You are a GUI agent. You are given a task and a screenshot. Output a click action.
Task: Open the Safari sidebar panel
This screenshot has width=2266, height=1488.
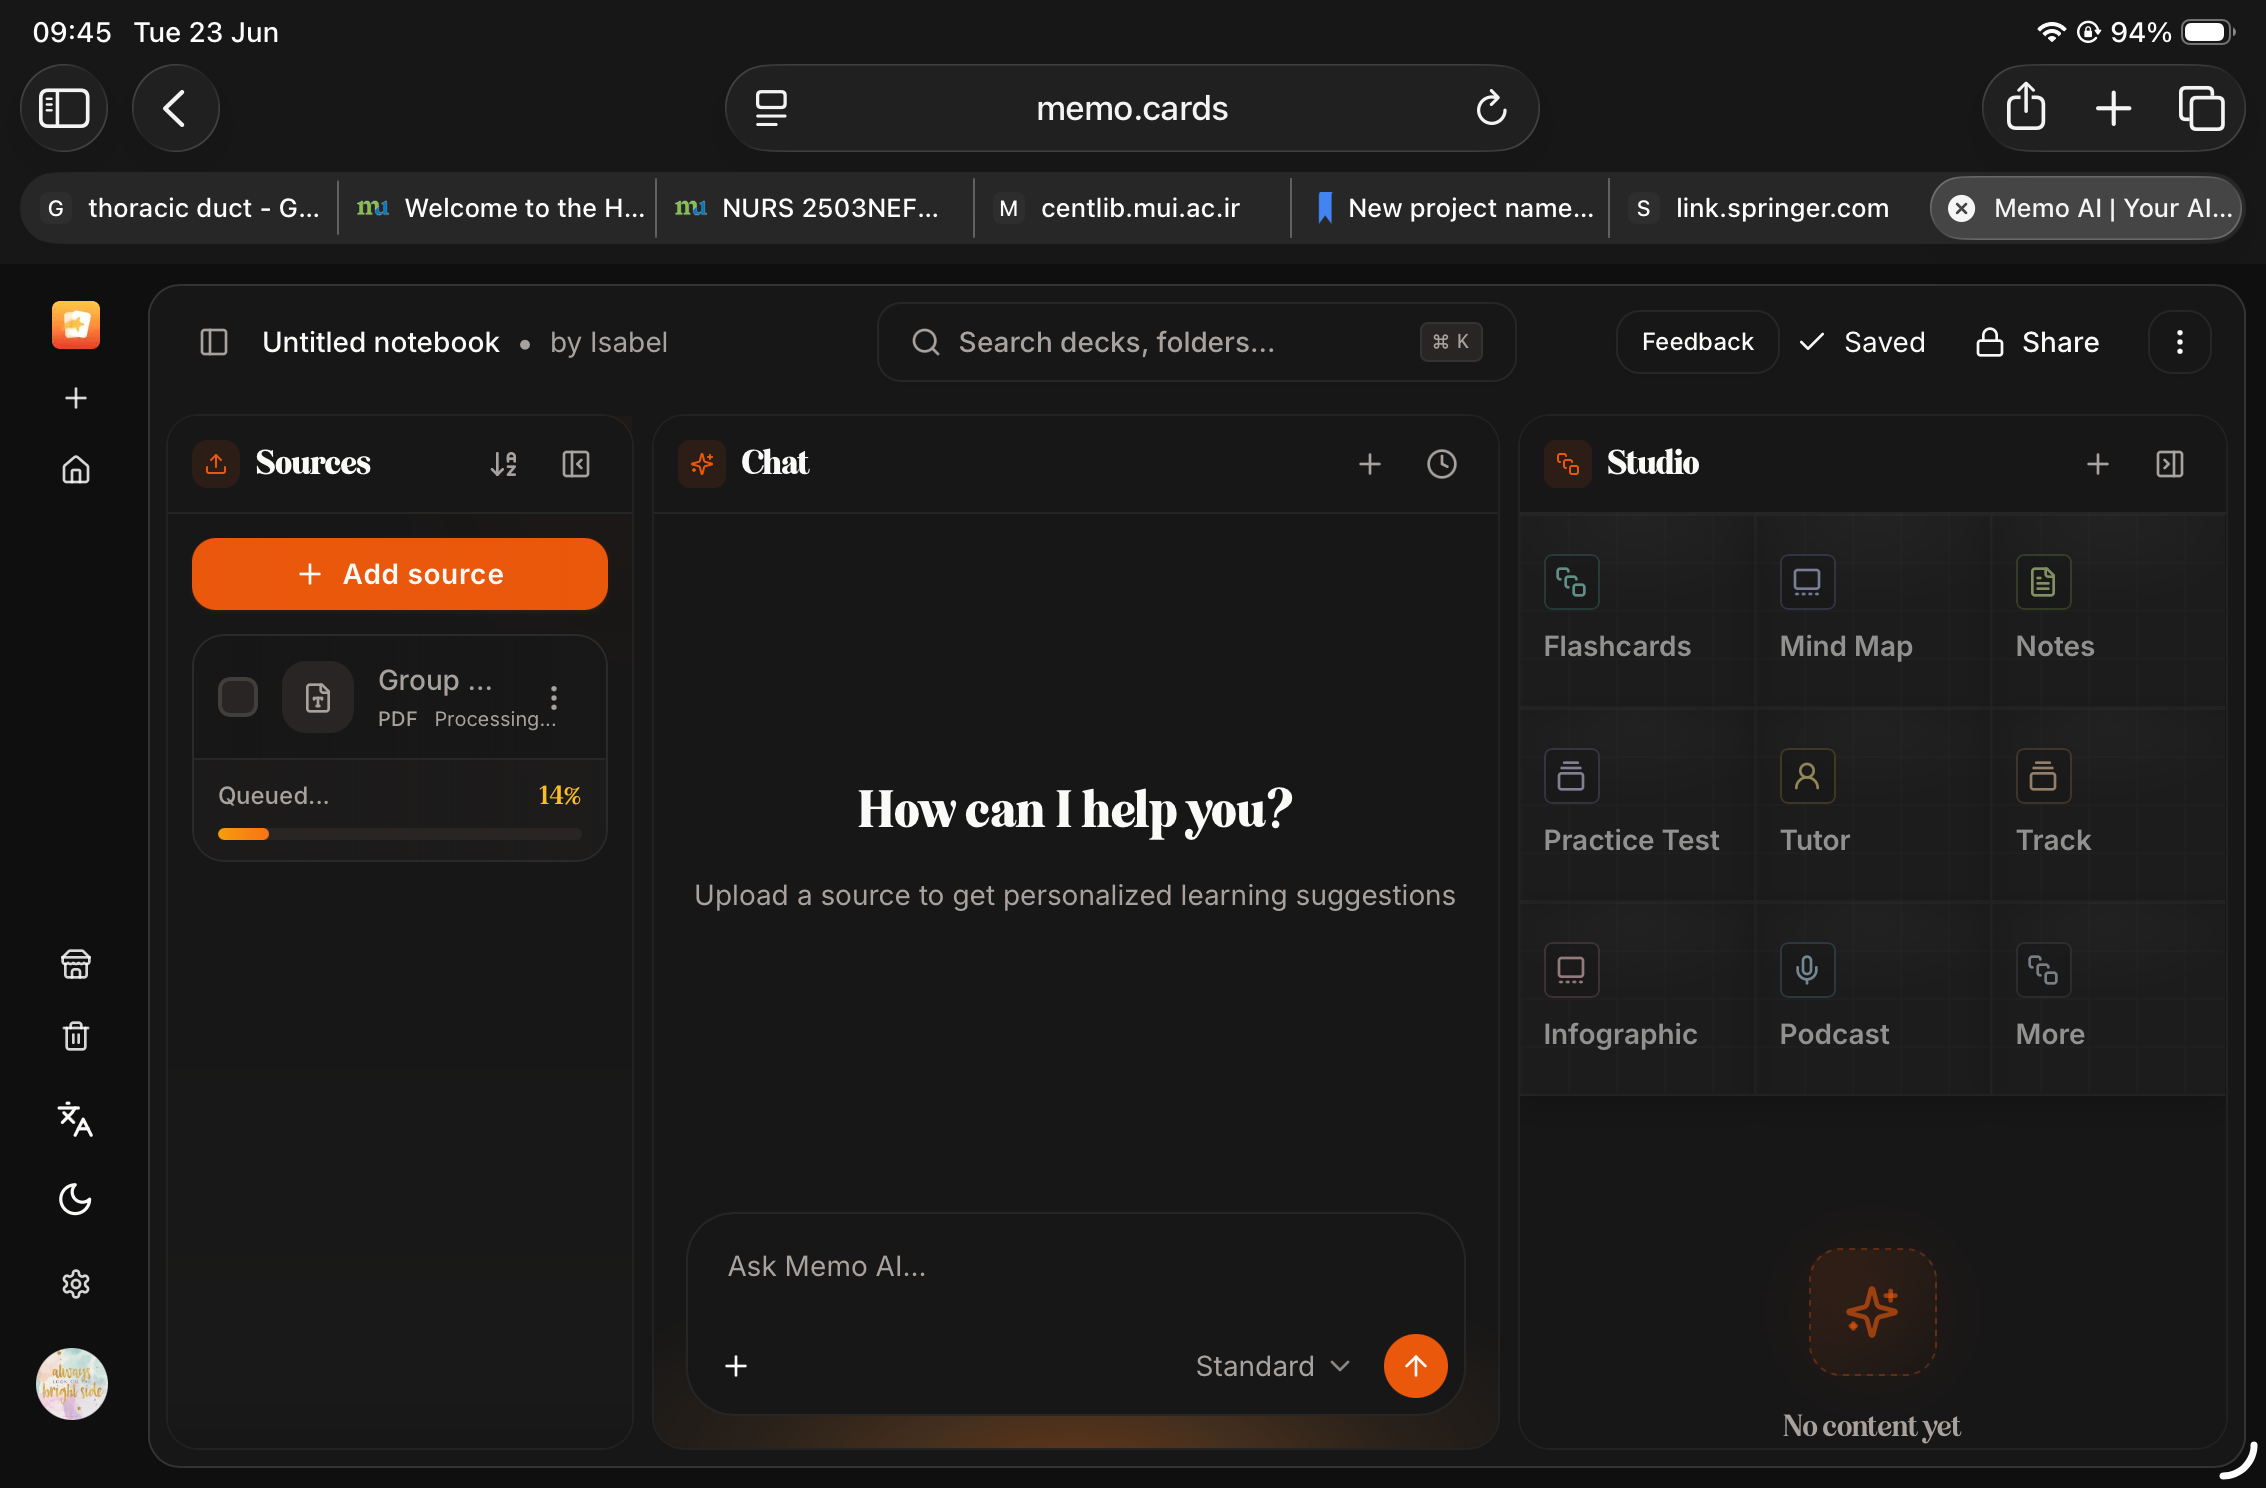tap(64, 108)
